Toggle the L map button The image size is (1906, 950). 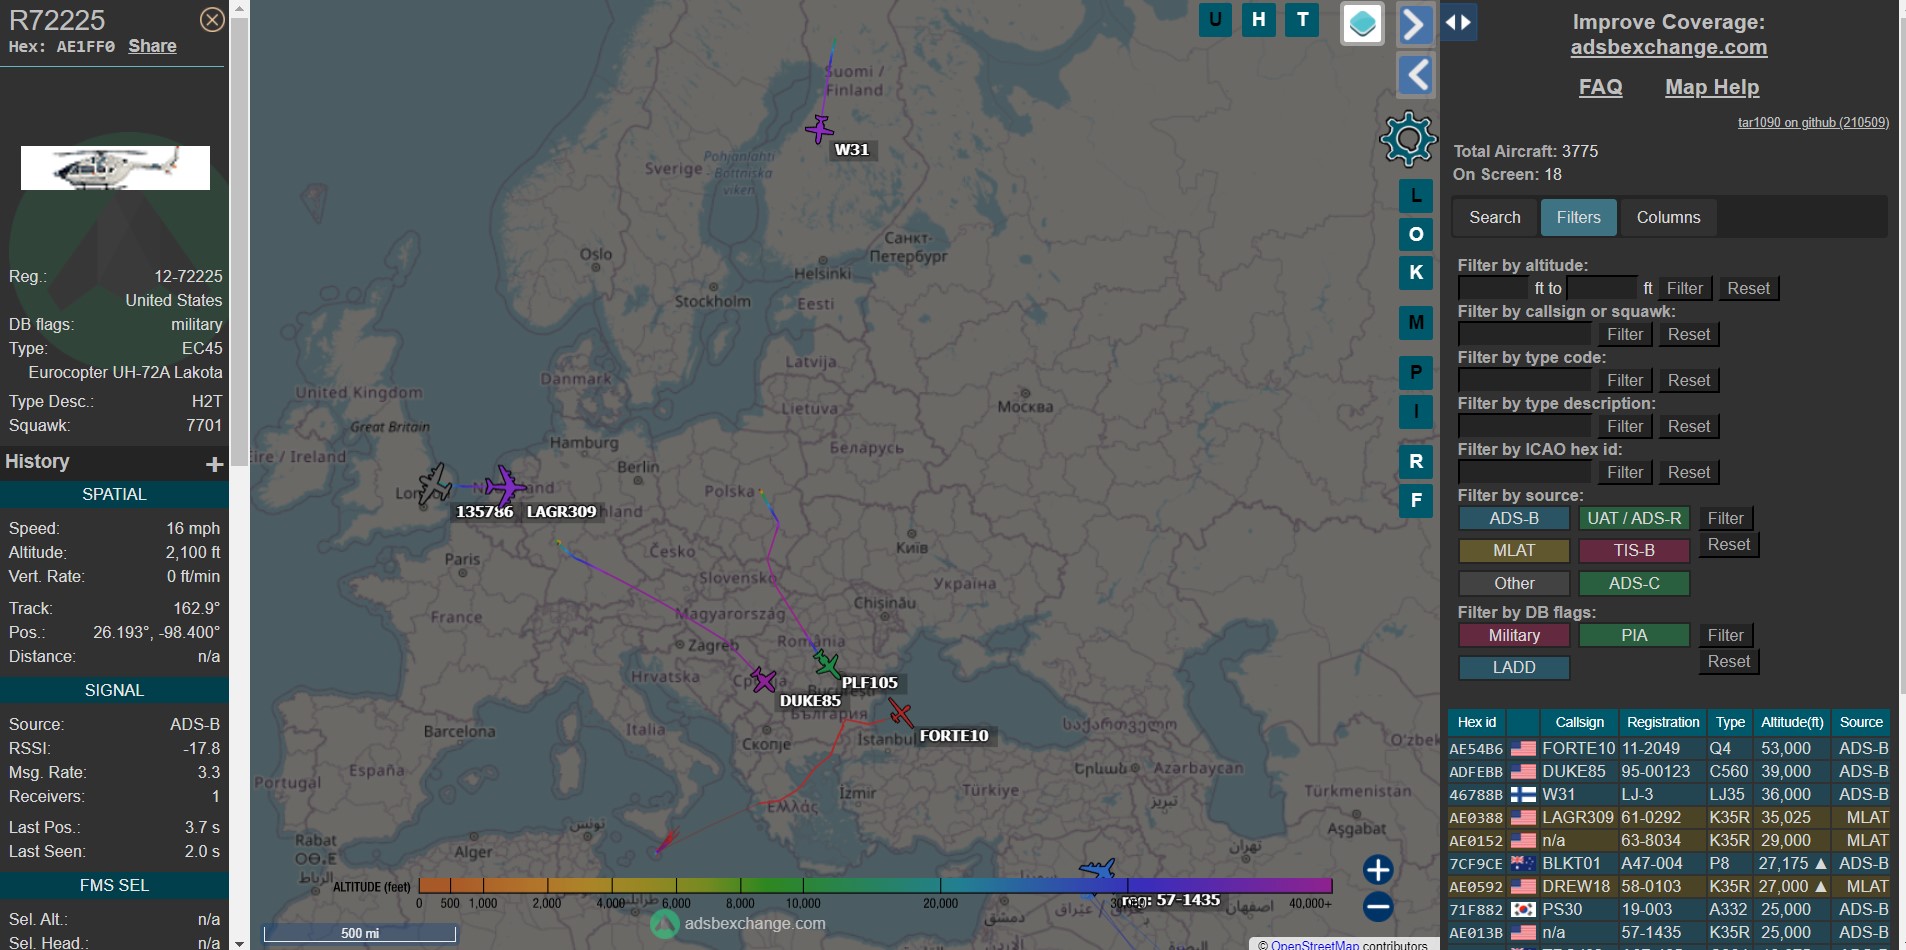1416,196
